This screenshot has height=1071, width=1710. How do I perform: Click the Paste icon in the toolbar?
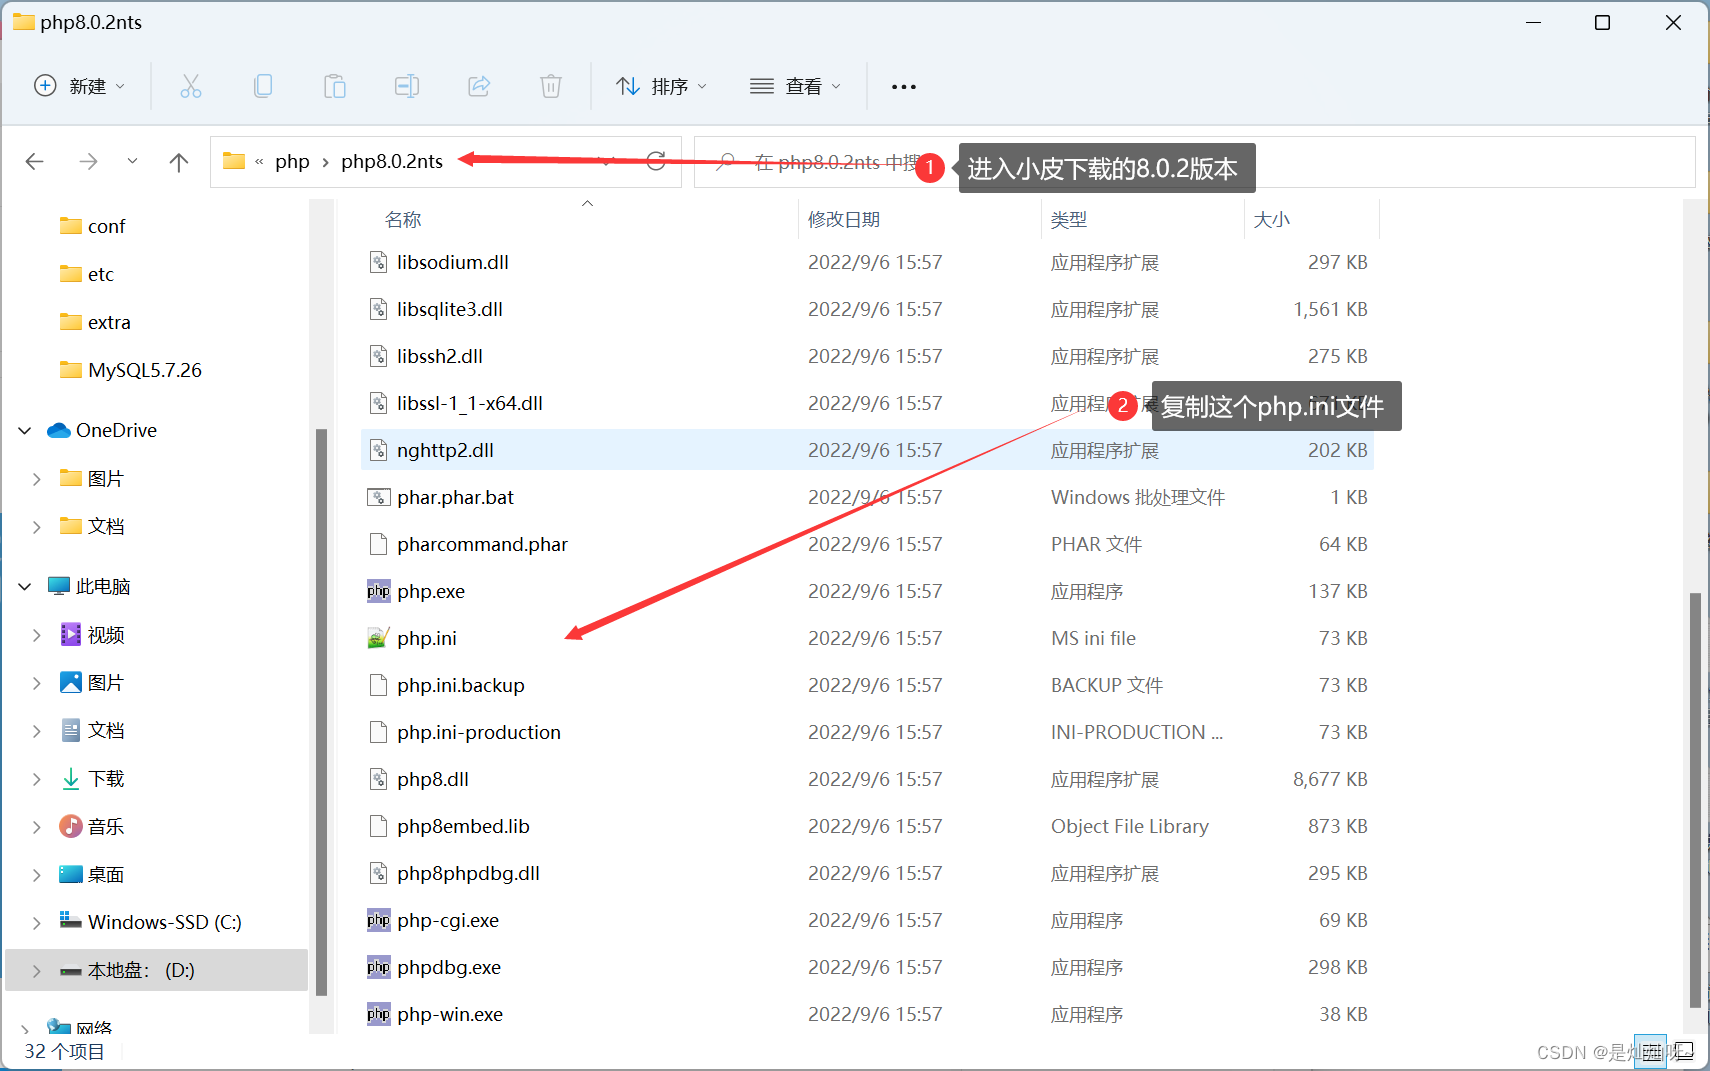[335, 86]
